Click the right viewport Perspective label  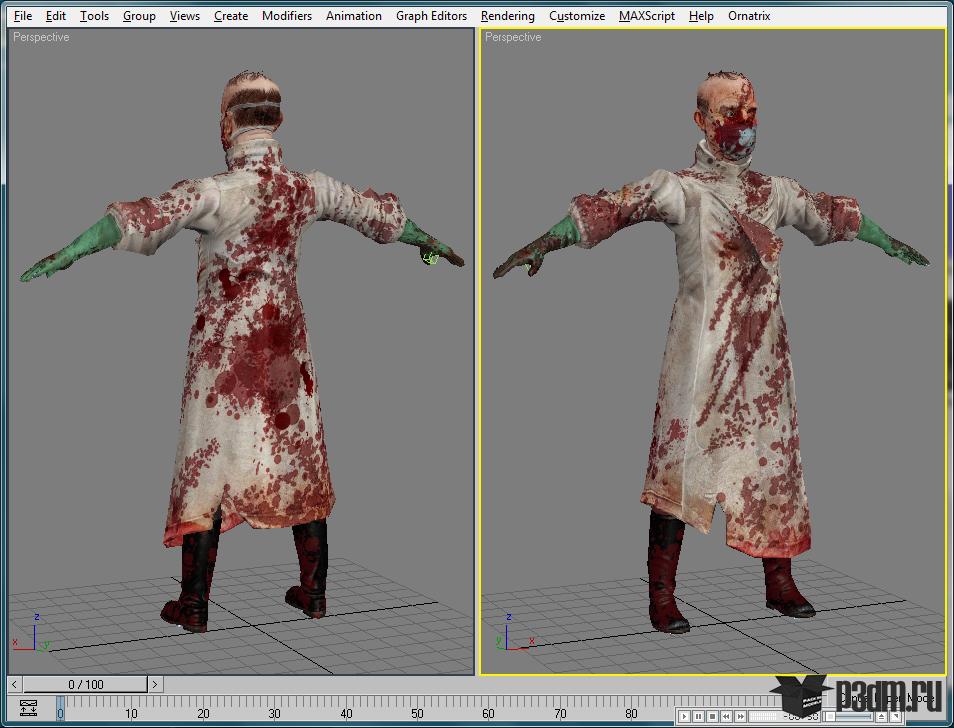click(x=513, y=37)
